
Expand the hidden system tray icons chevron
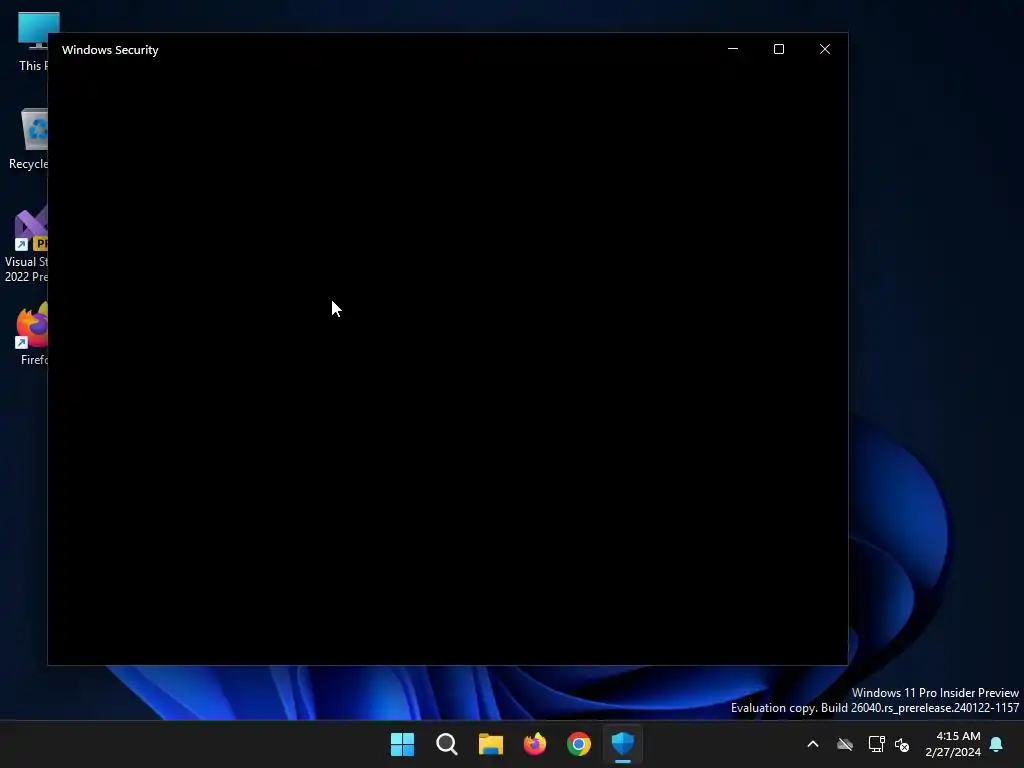click(x=813, y=744)
